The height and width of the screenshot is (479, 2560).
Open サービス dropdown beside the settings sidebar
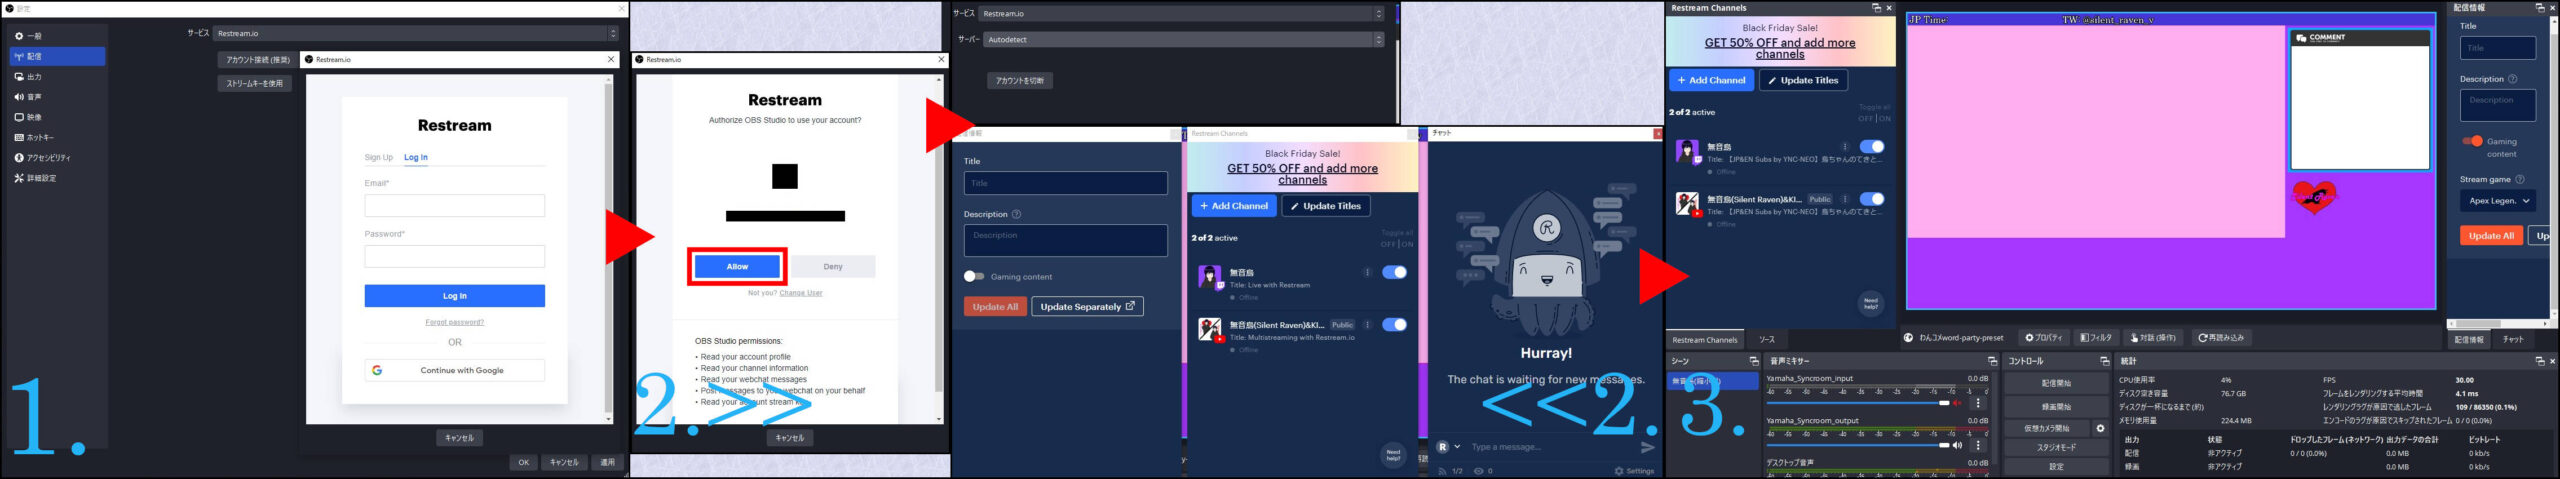[417, 33]
